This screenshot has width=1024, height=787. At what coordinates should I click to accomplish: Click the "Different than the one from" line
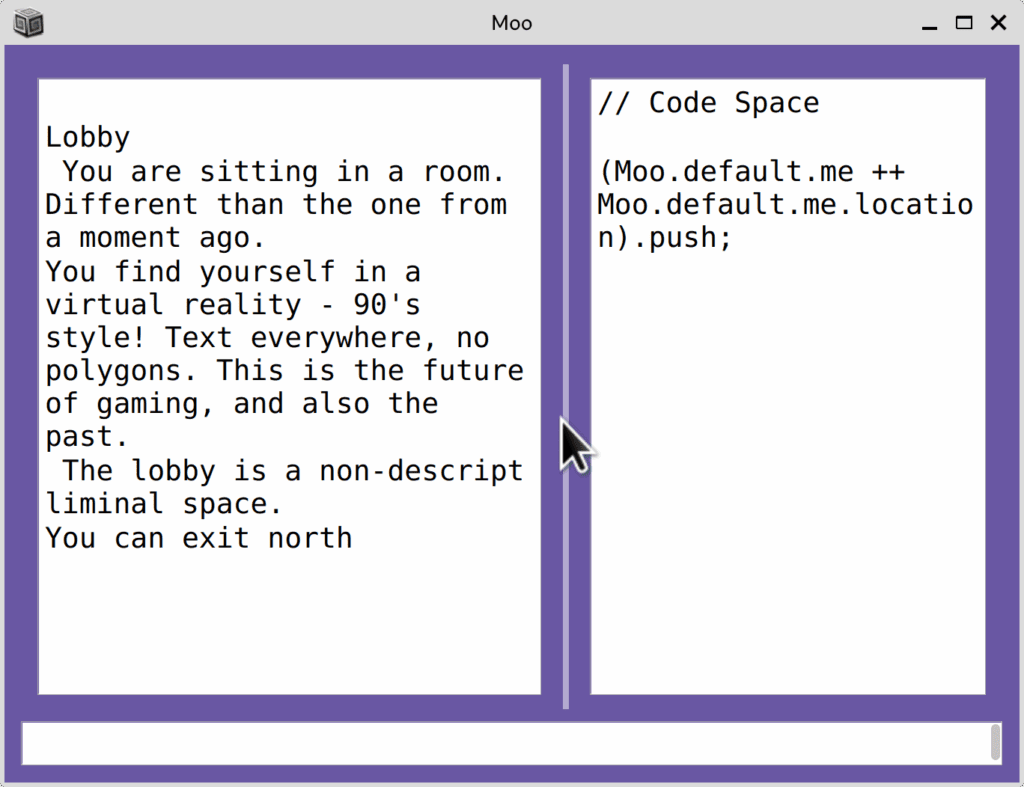[276, 205]
